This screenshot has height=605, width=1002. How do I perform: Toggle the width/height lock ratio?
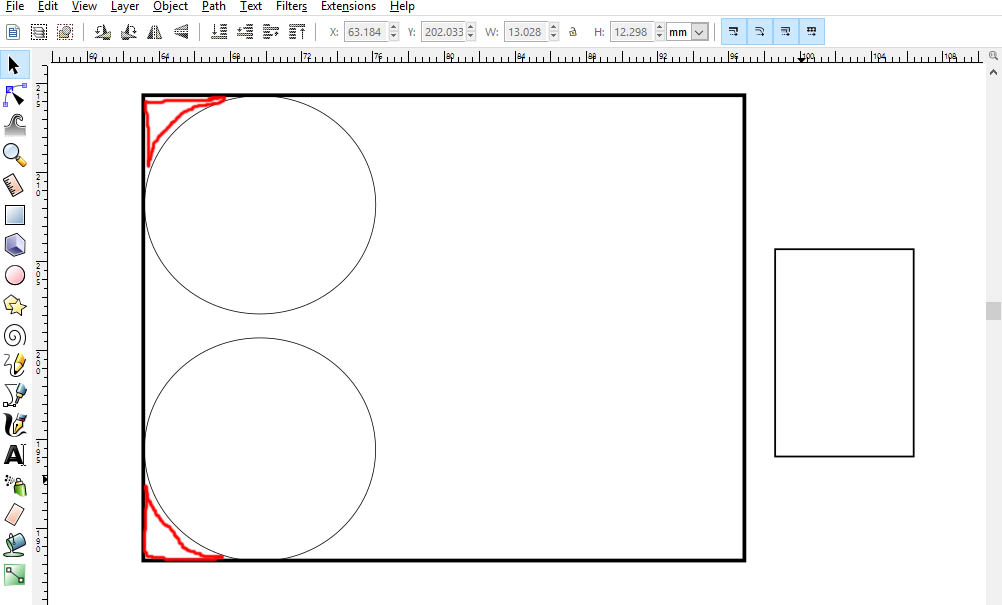pyautogui.click(x=573, y=32)
